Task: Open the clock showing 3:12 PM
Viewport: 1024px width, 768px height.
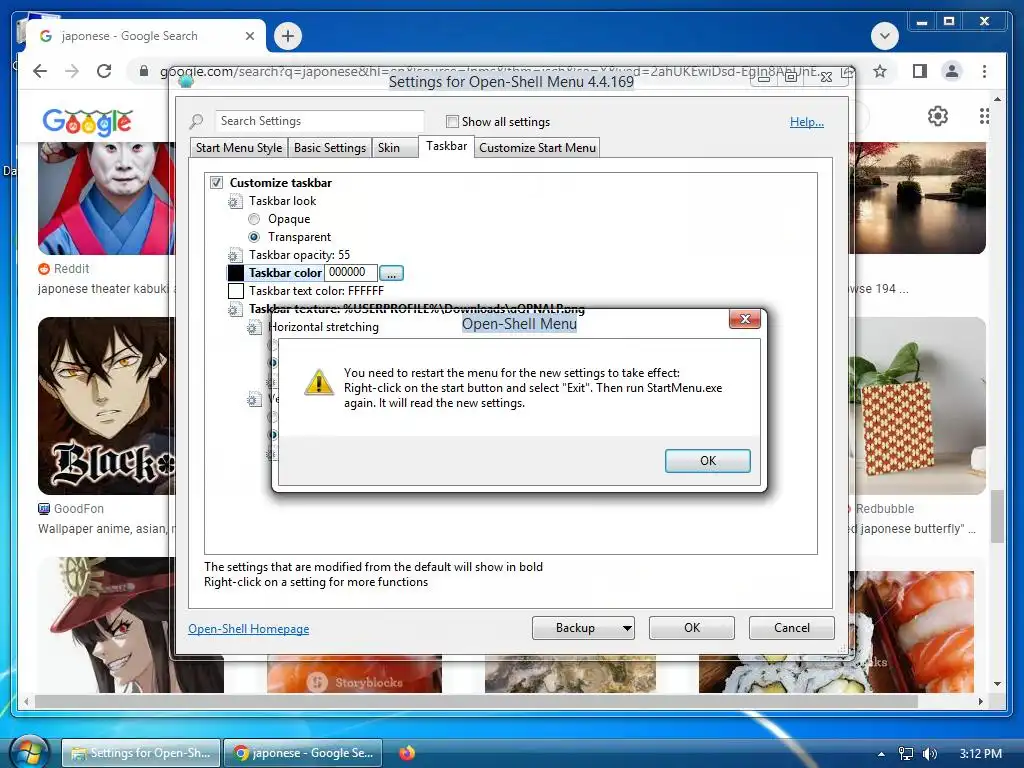Action: (x=980, y=753)
